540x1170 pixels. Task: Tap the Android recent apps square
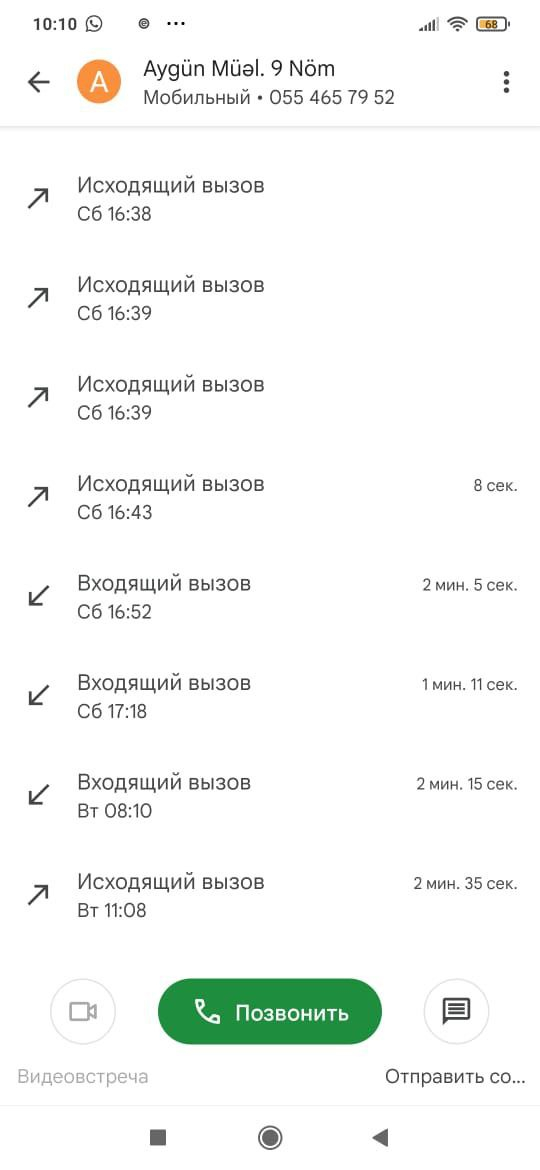coord(157,1137)
